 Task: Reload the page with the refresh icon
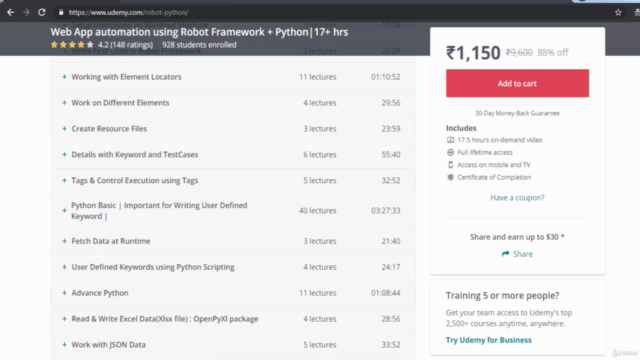click(x=42, y=12)
